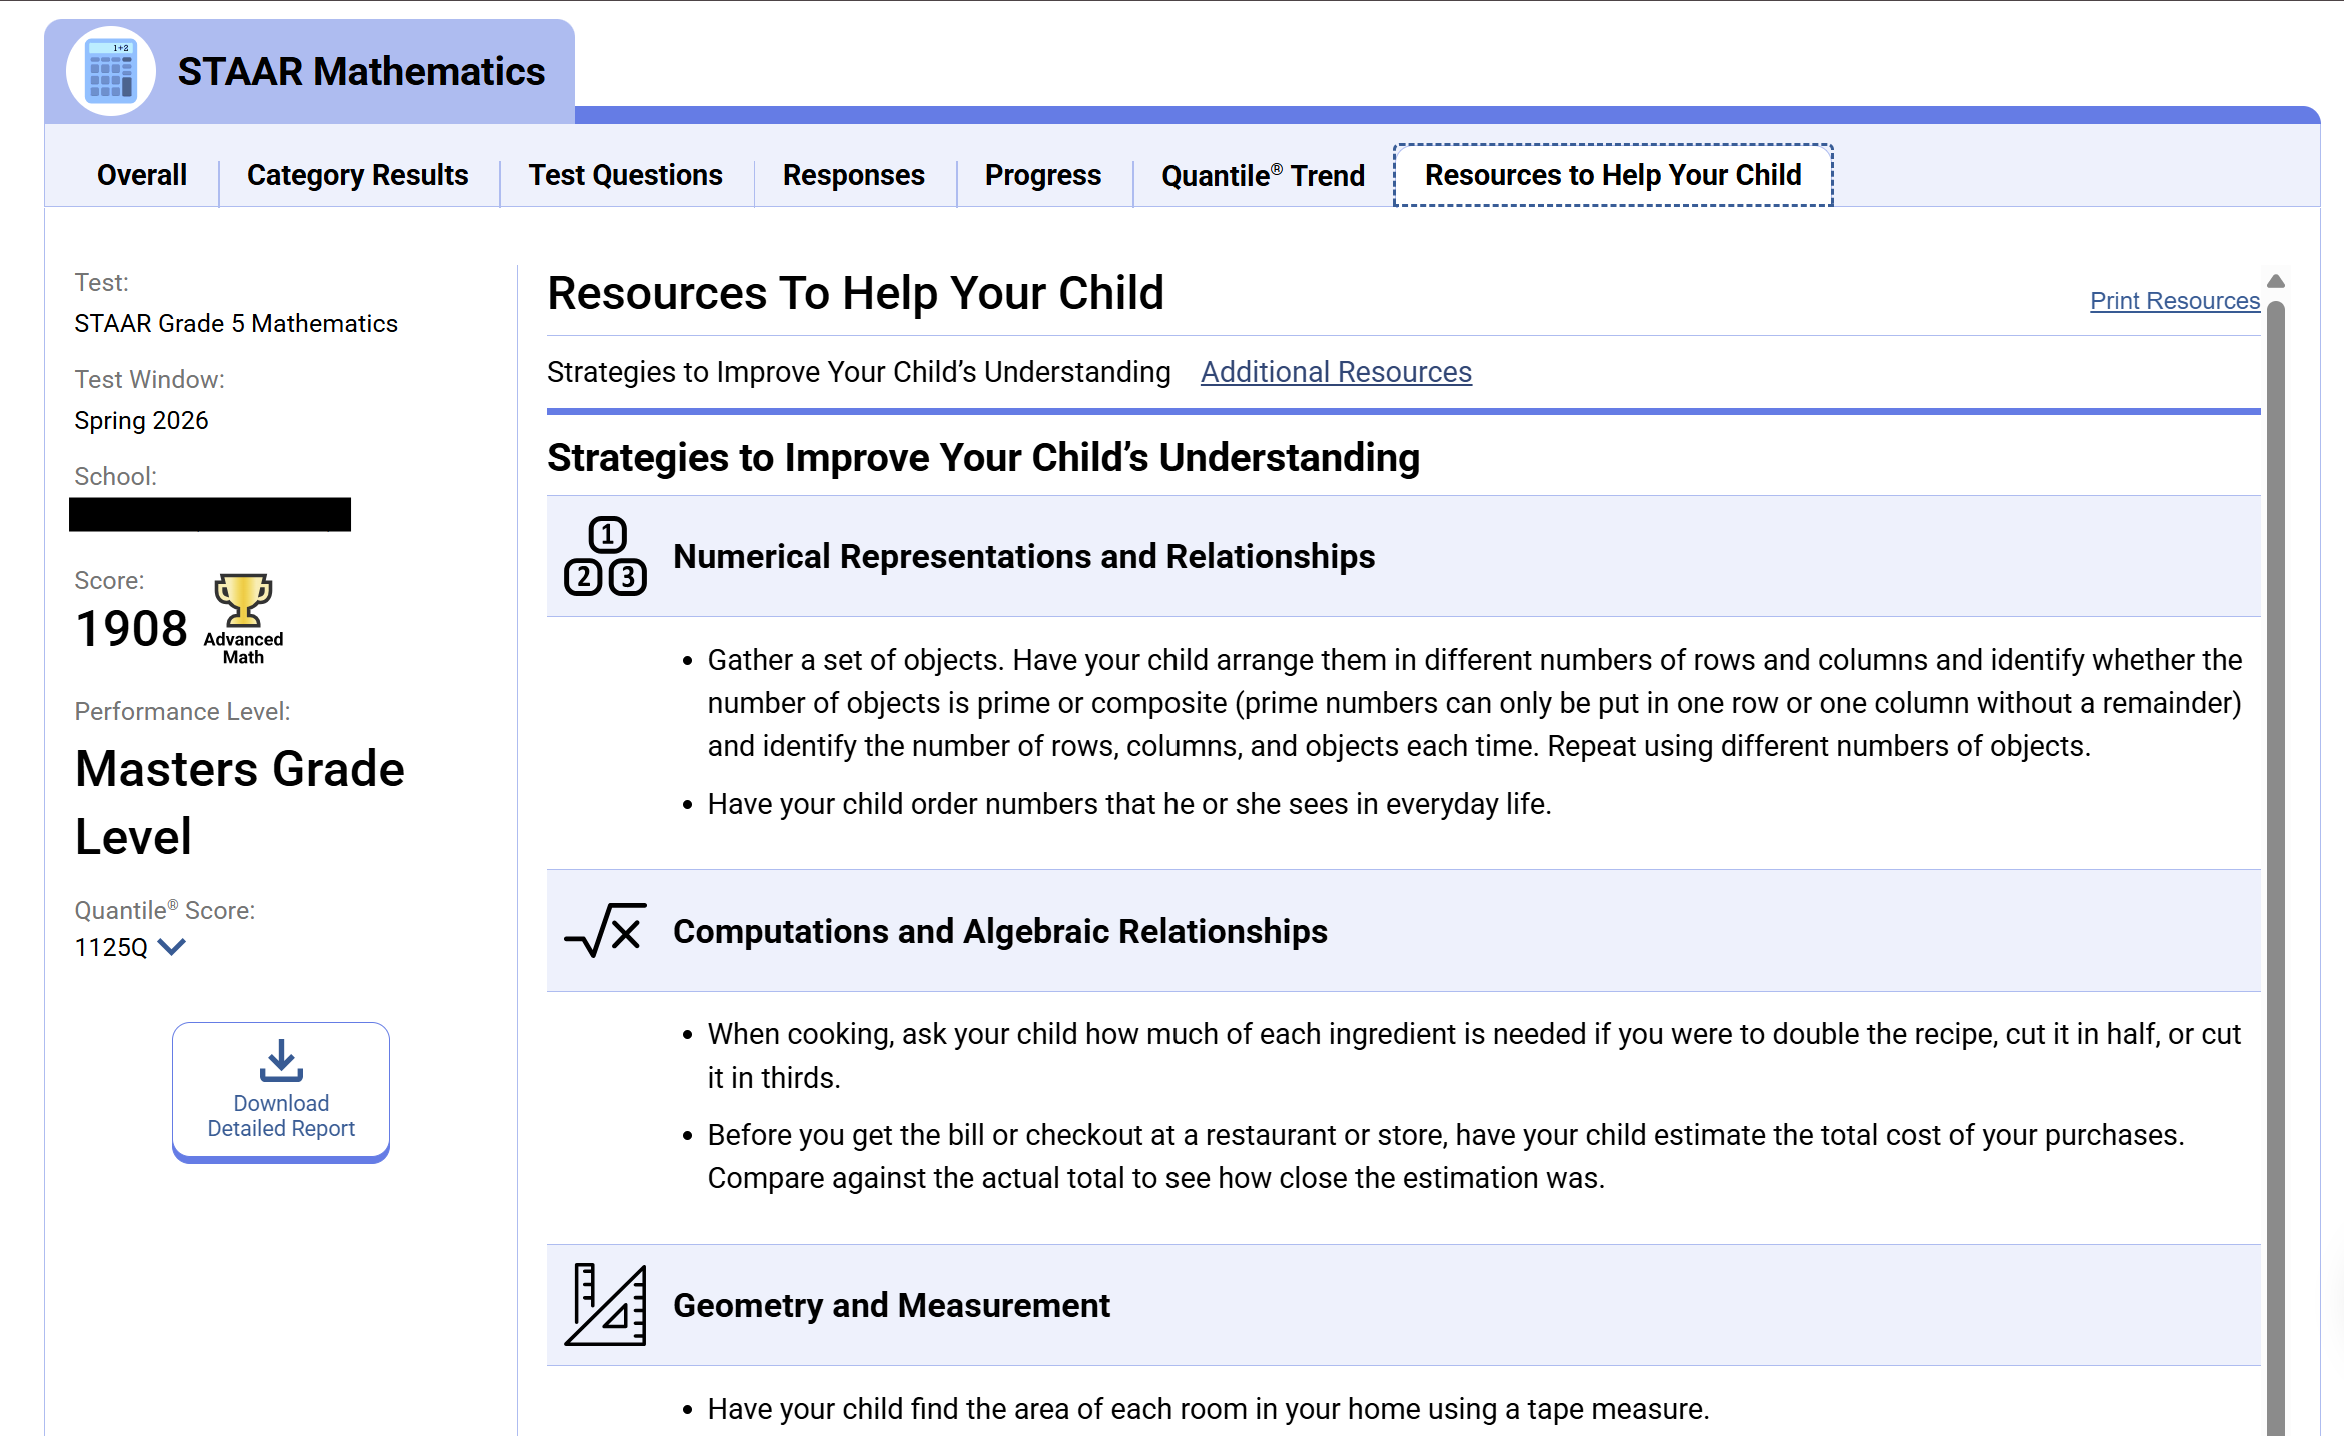This screenshot has width=2344, height=1436.
Task: Open the Test Questions tab
Action: (x=626, y=175)
